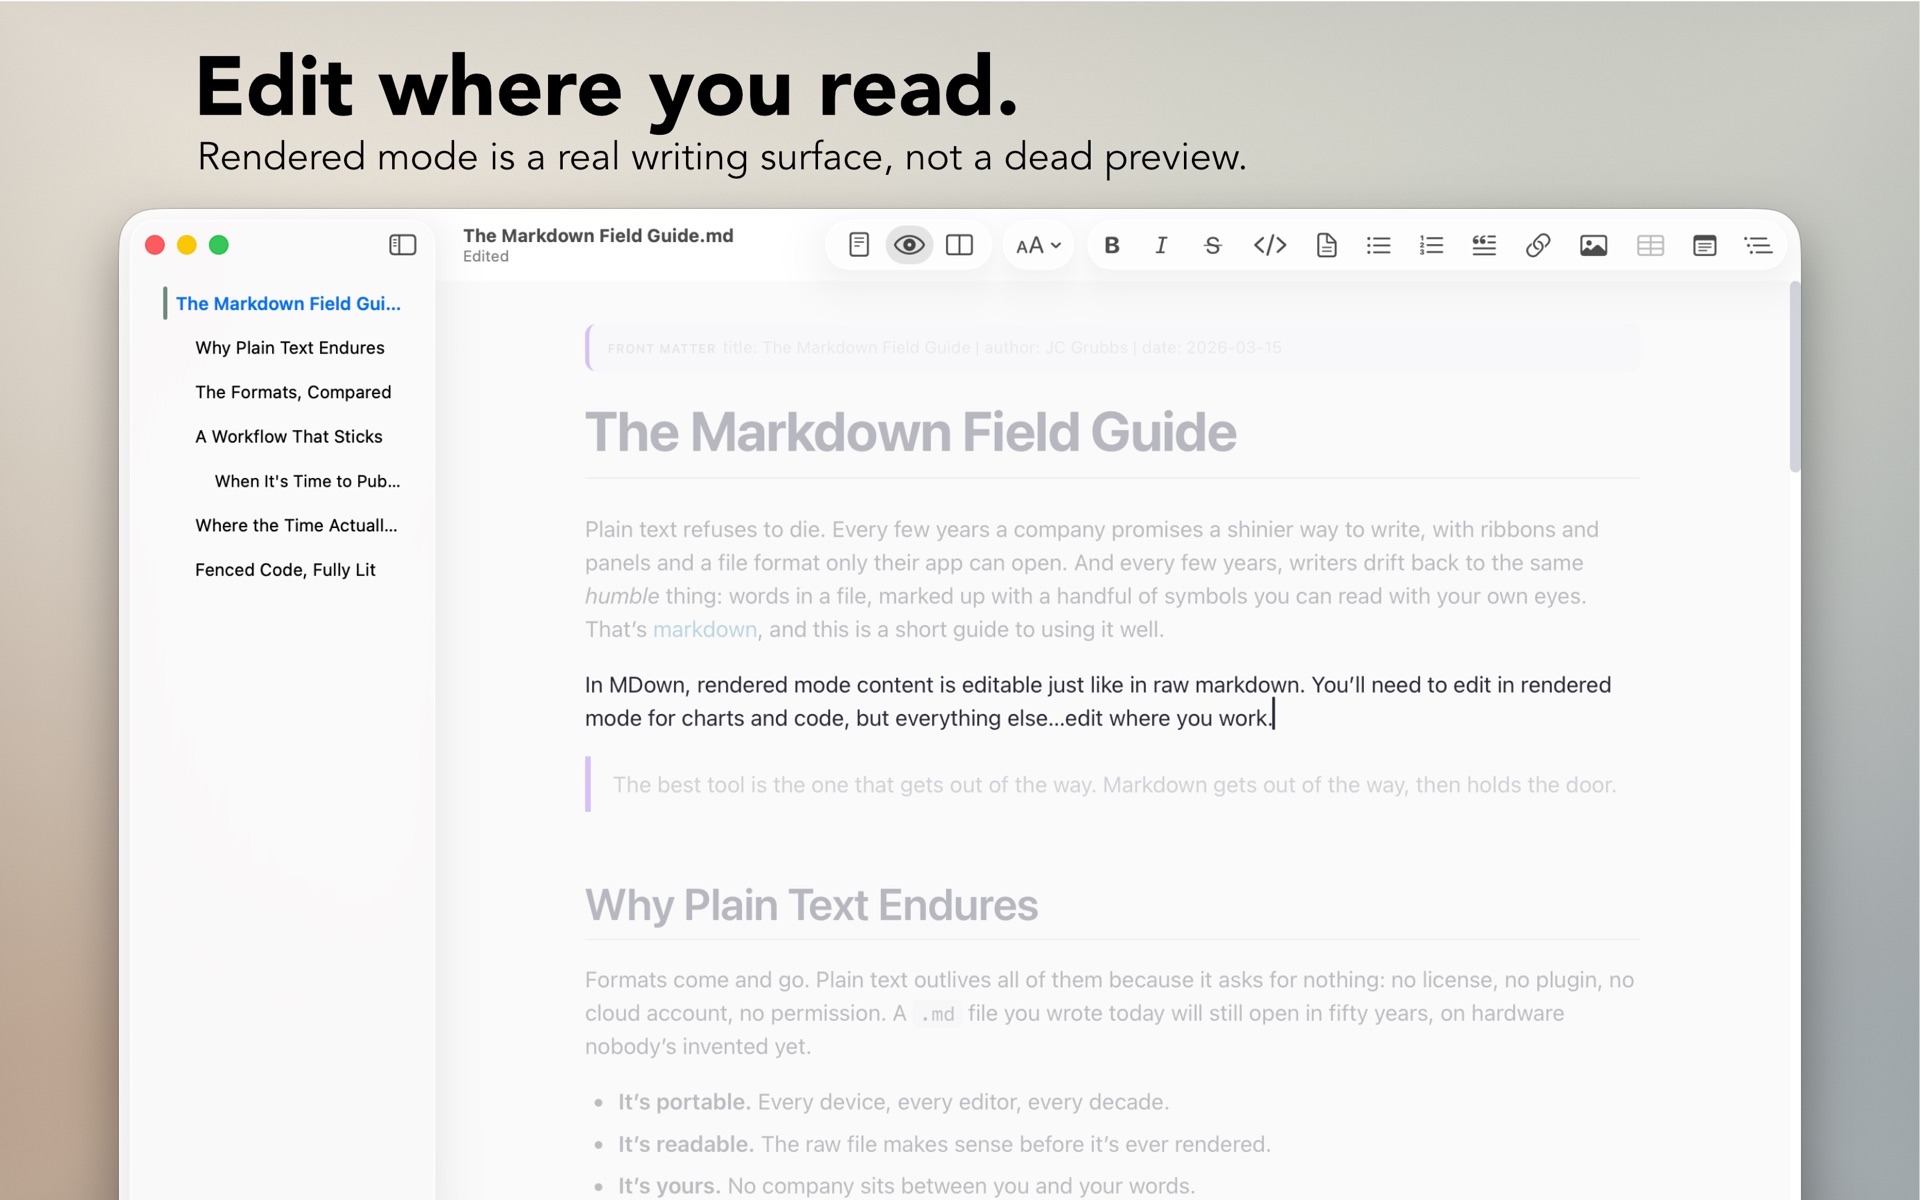
Task: Click the front matter panel icon
Action: click(1704, 245)
